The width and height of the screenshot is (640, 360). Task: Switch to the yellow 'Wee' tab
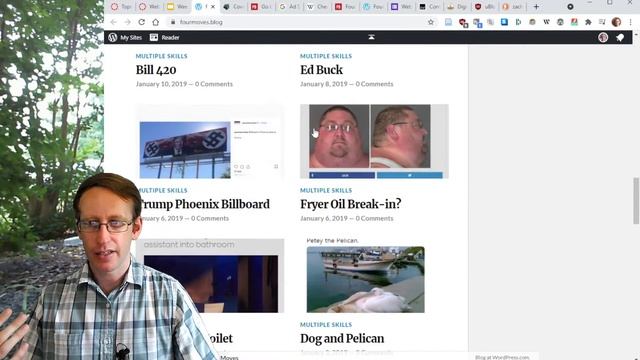pyautogui.click(x=177, y=7)
